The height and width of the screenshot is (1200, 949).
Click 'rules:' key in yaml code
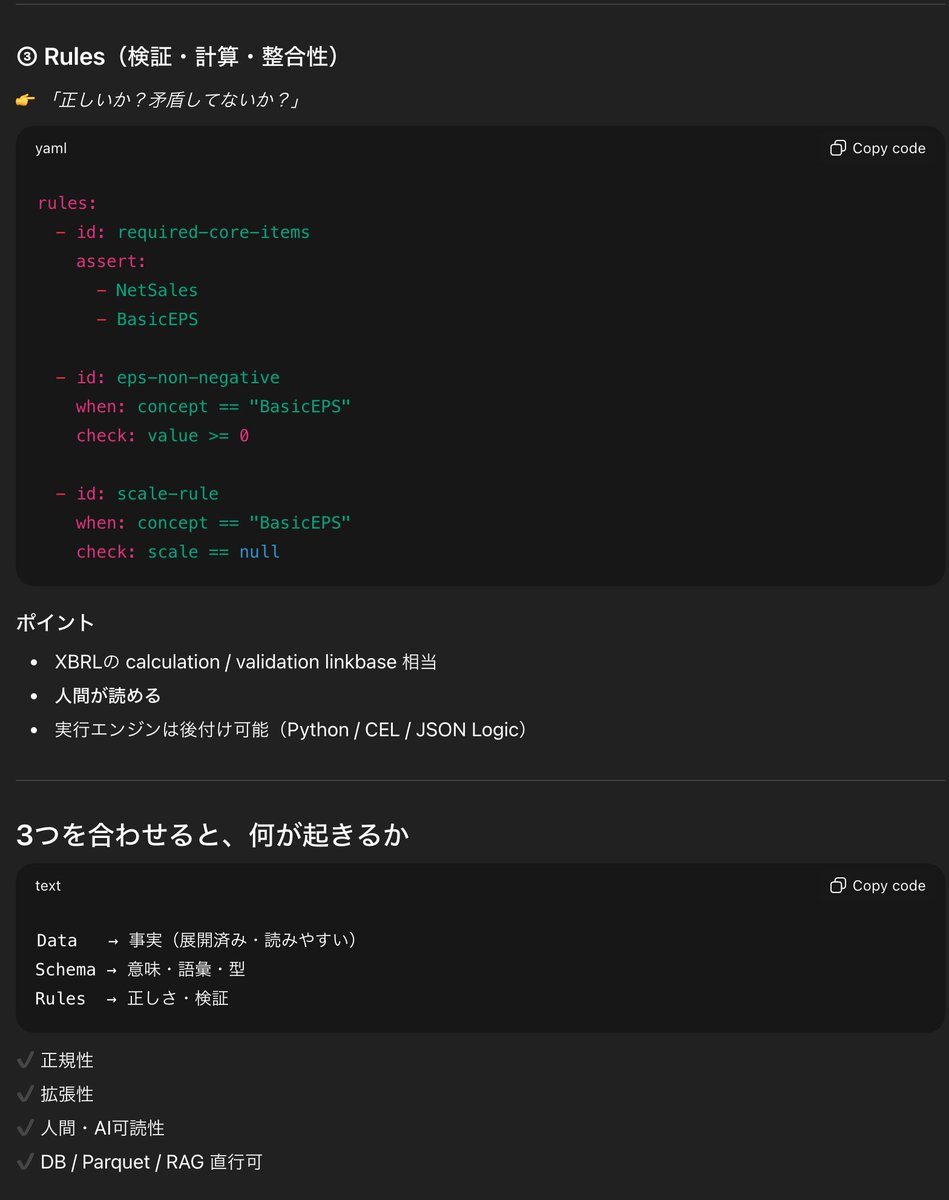[67, 203]
